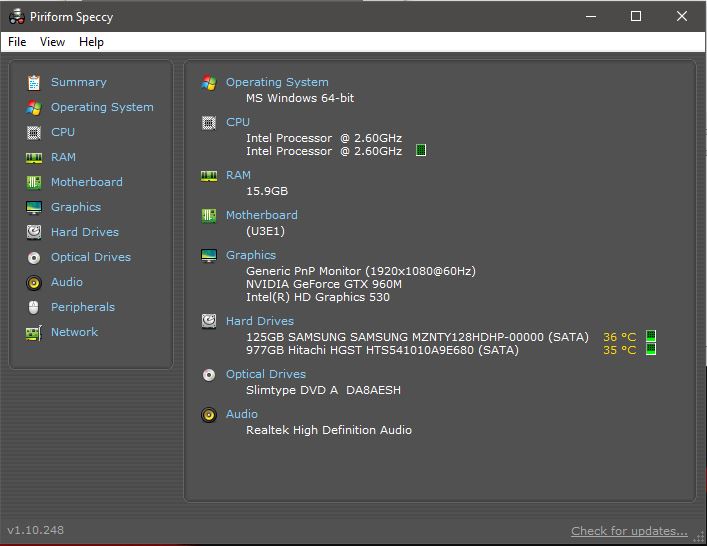The width and height of the screenshot is (707, 546).
Task: Click the 35 °C temperature reading
Action: [620, 350]
